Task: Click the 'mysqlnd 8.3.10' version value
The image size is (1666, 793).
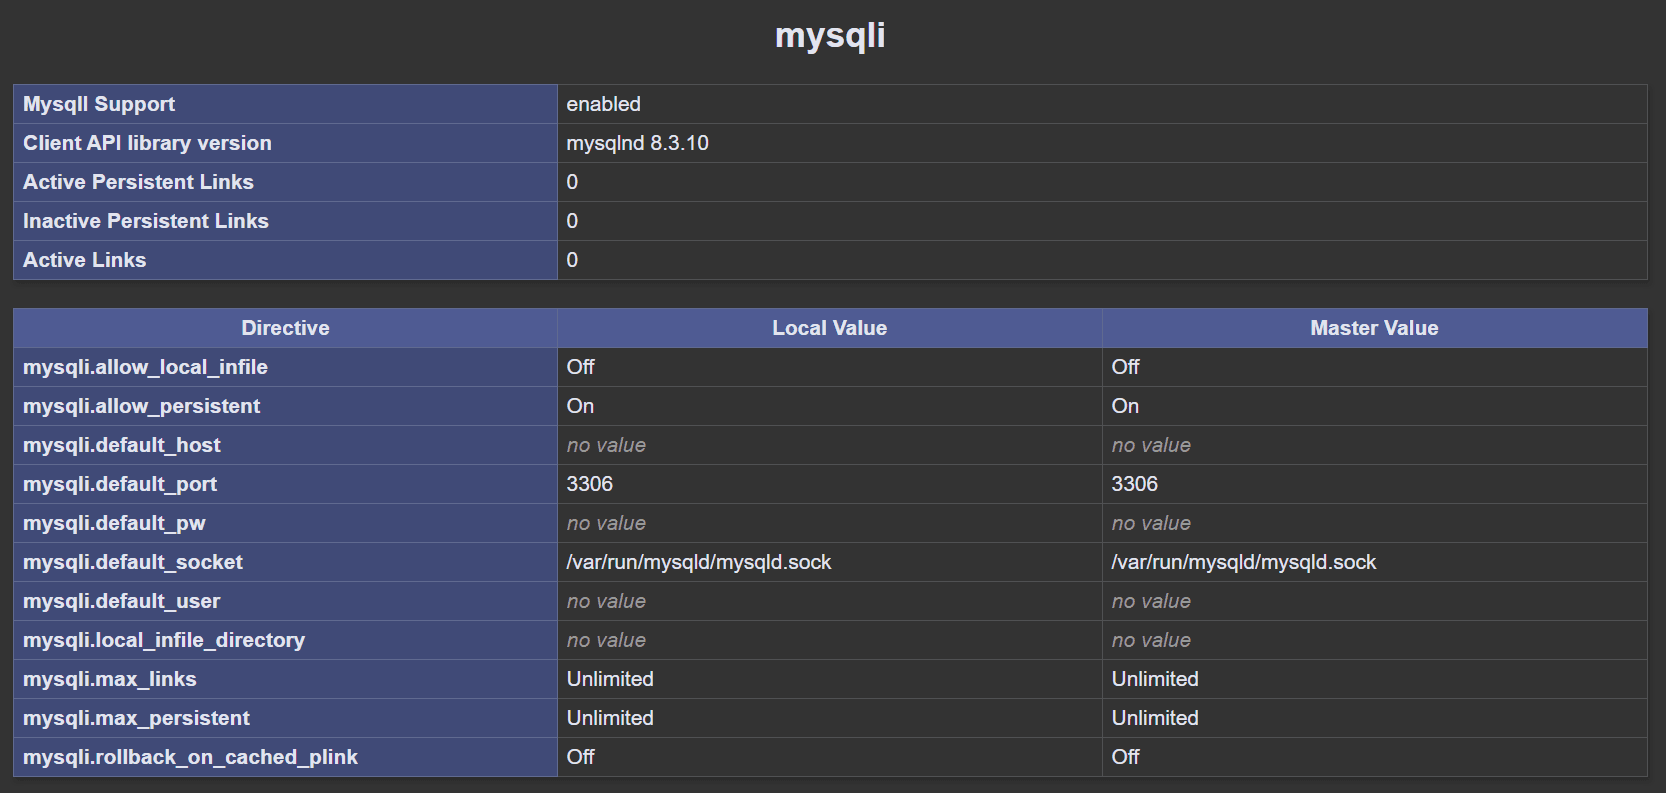Action: (x=637, y=143)
